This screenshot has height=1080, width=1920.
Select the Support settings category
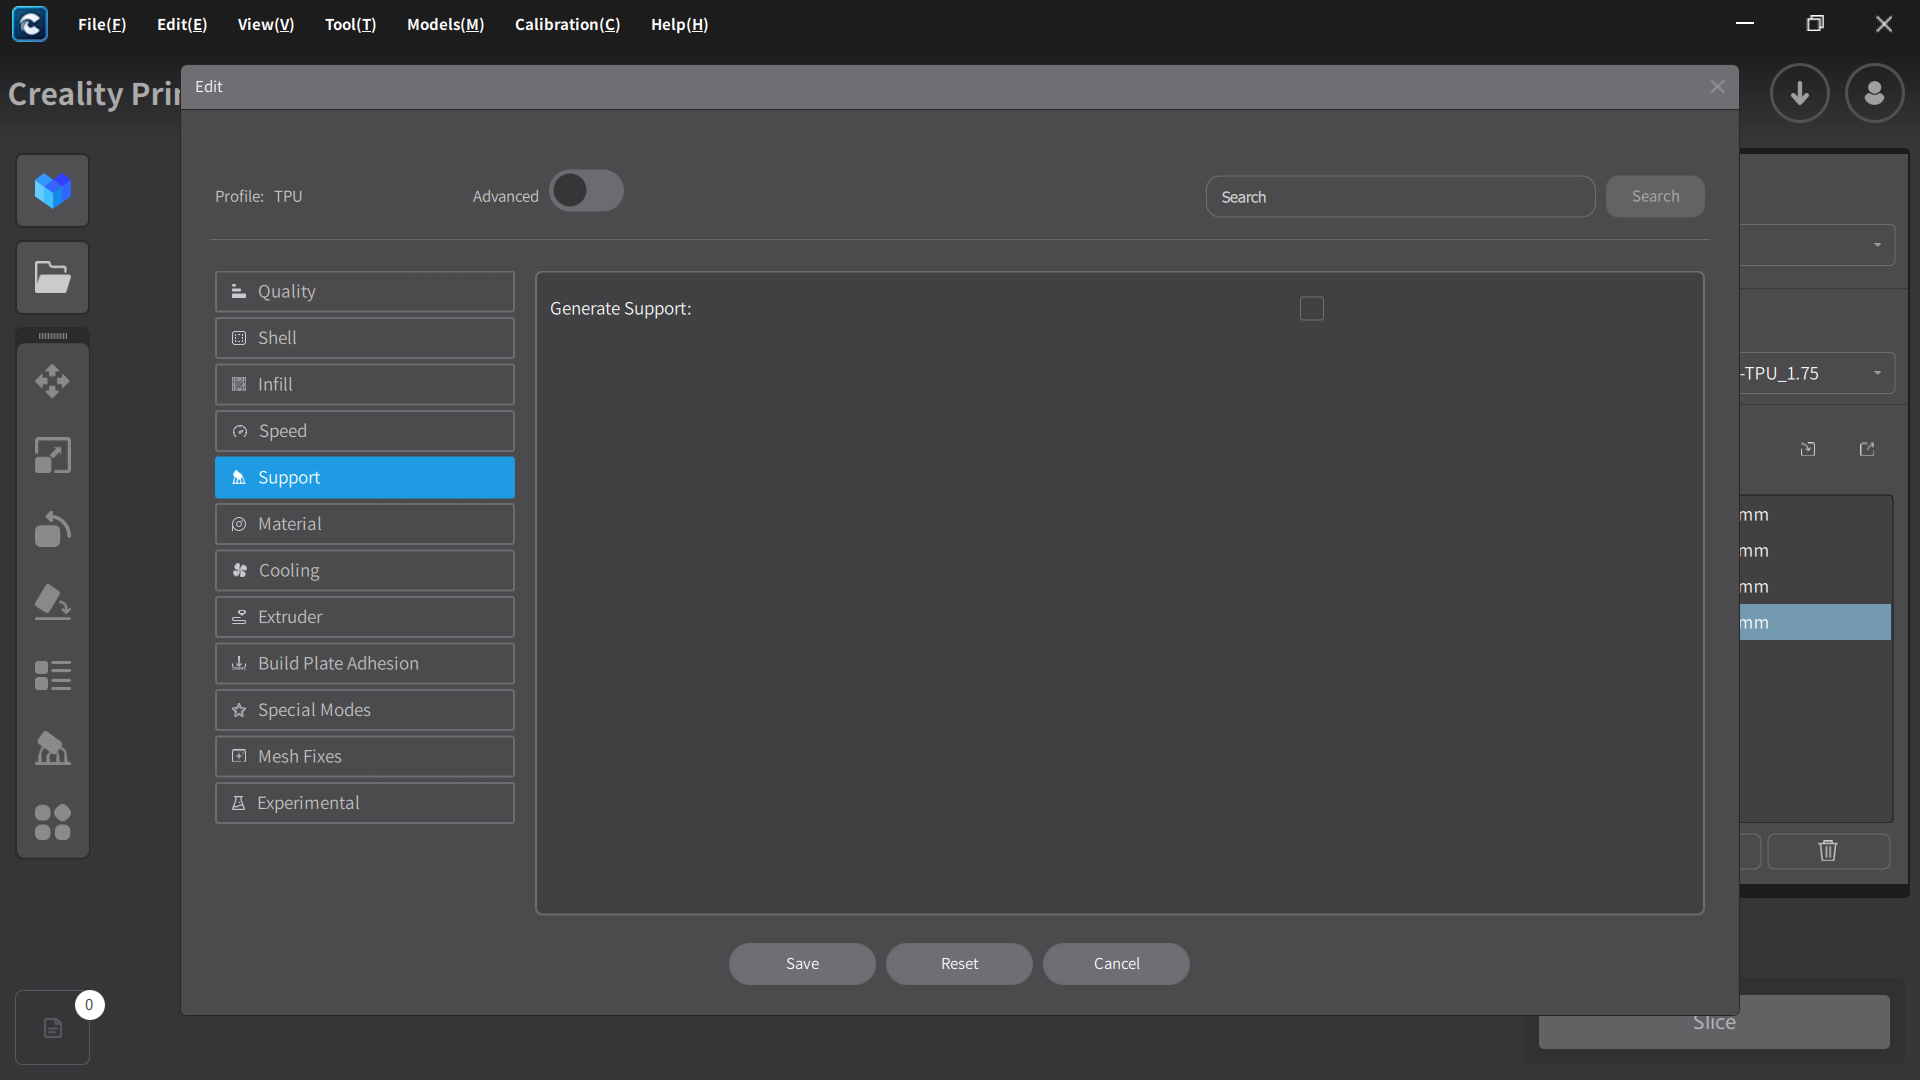[x=365, y=477]
